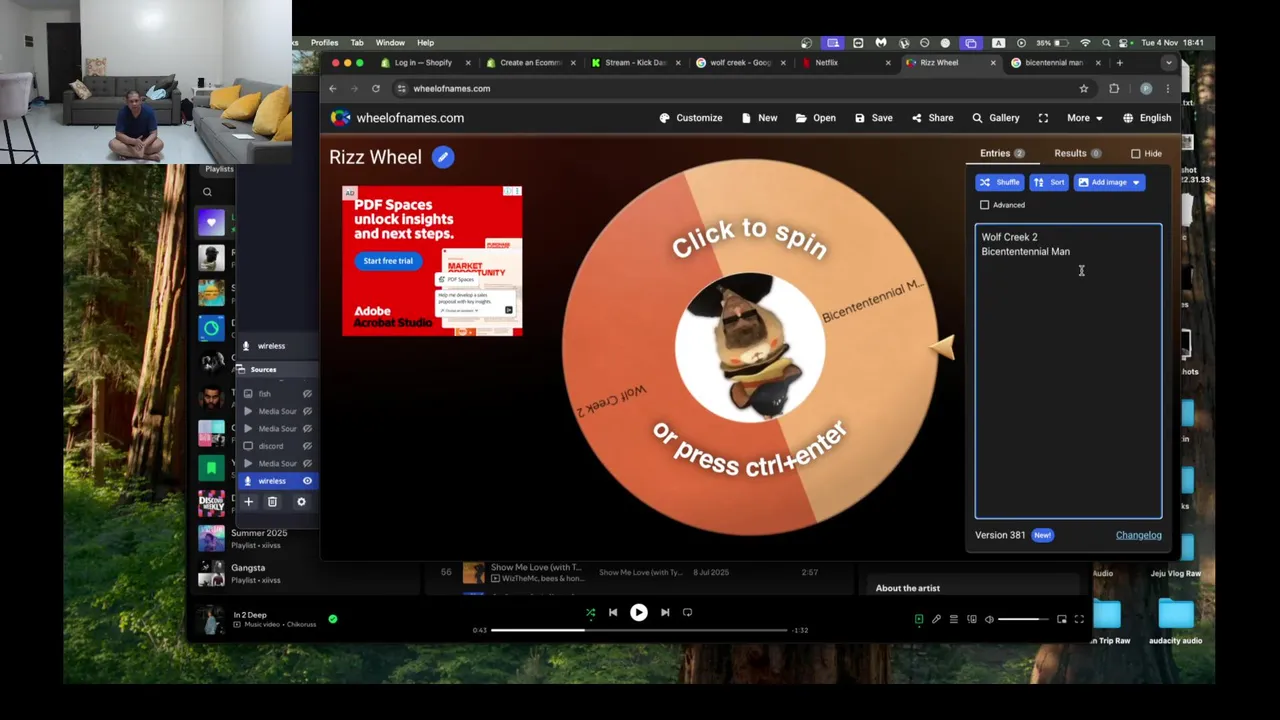Viewport: 1280px width, 720px height.
Task: Save the current wheel
Action: [873, 118]
